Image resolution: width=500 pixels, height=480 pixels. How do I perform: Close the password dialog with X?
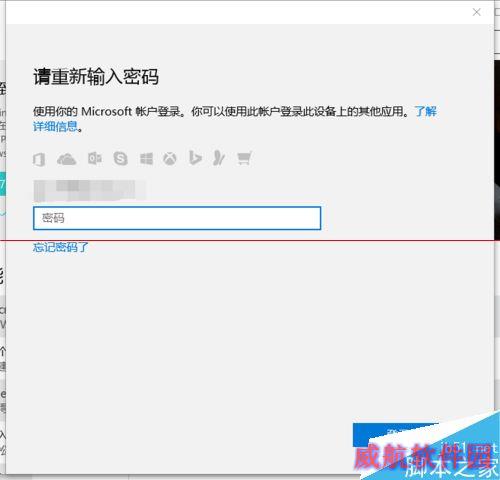(477, 12)
